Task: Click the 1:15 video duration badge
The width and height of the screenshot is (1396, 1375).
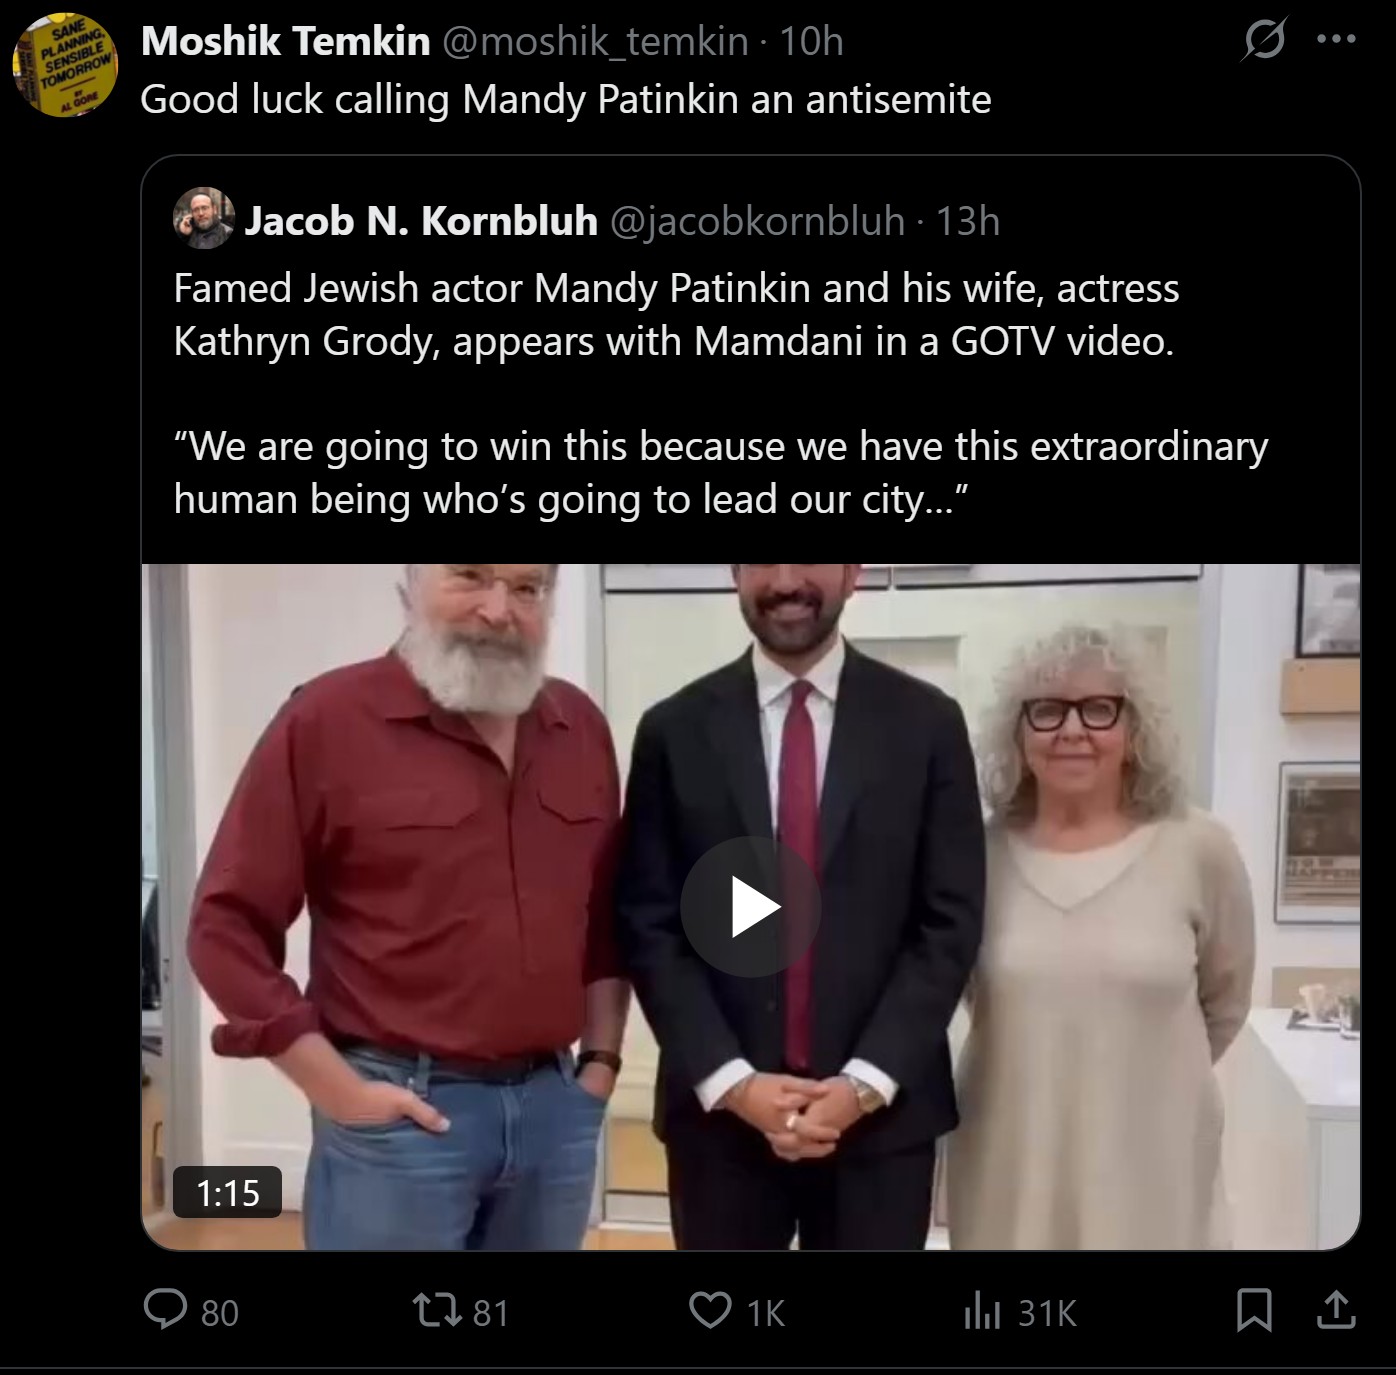Action: click(227, 1192)
